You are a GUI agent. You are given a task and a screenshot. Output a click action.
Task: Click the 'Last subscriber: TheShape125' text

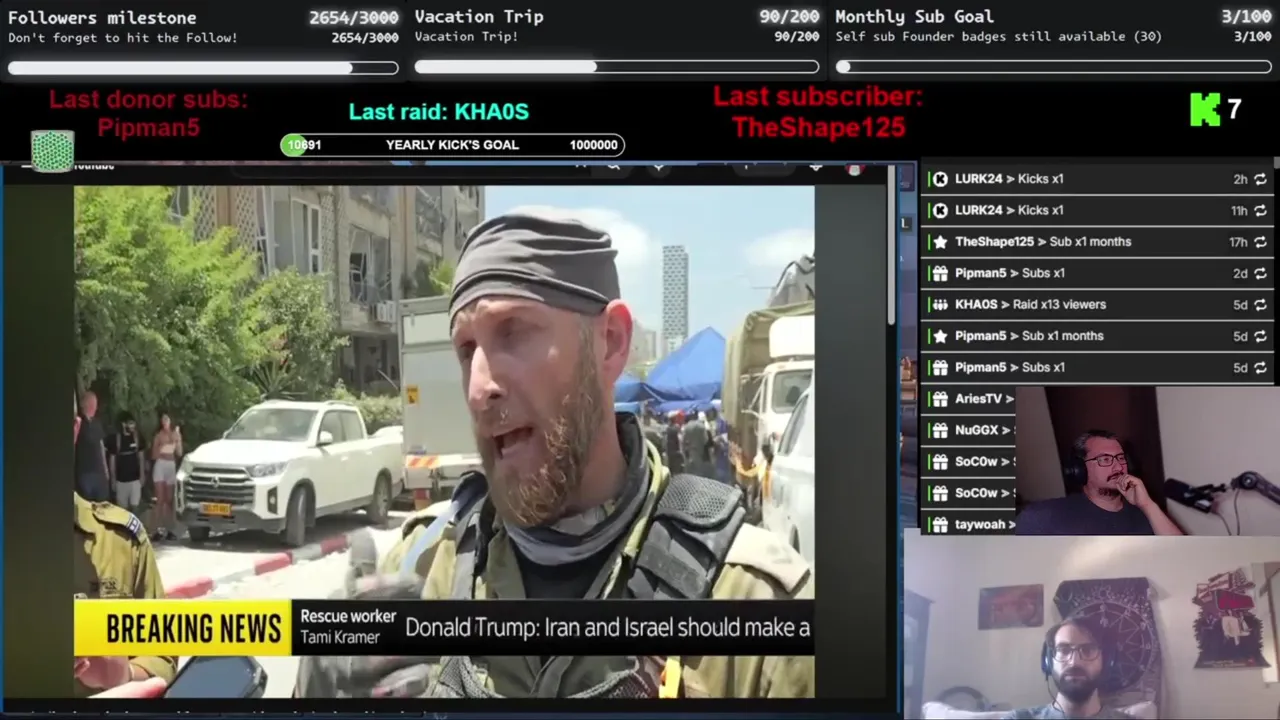pyautogui.click(x=818, y=112)
